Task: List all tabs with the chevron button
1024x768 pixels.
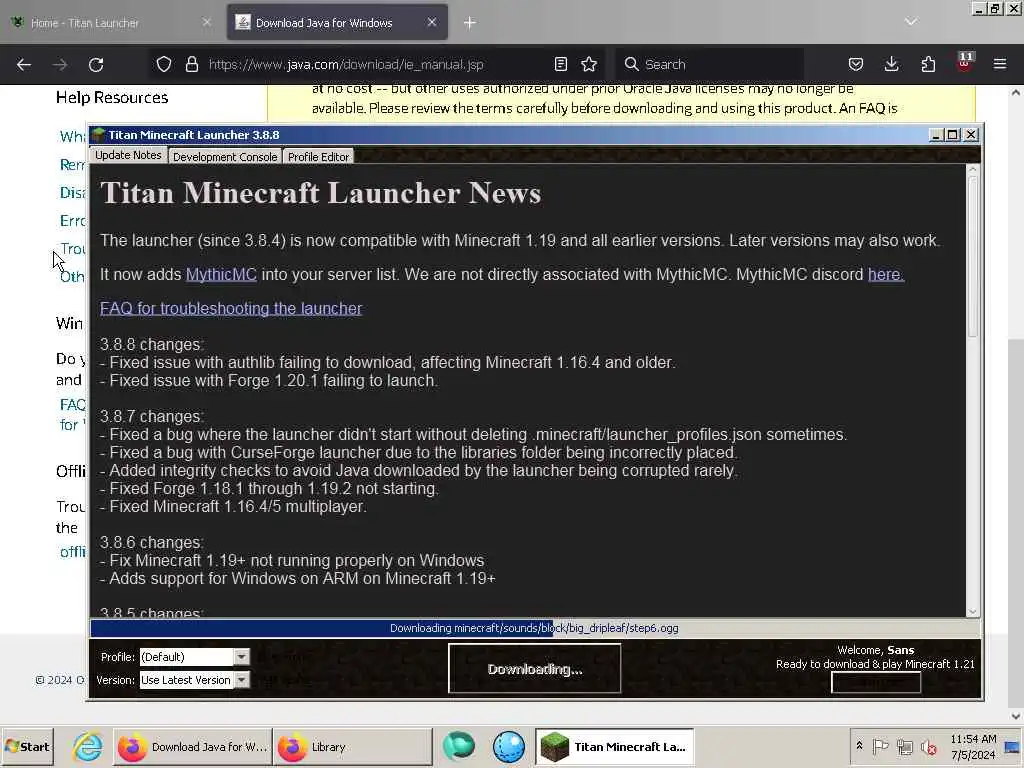Action: coord(911,22)
